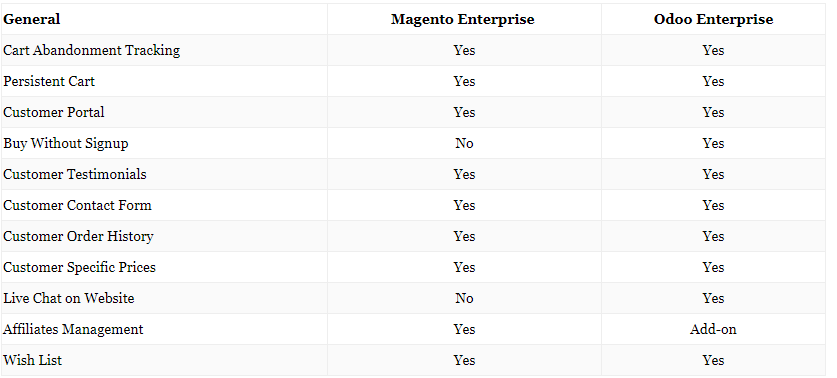Click Magento's No for Live Chat

(464, 298)
